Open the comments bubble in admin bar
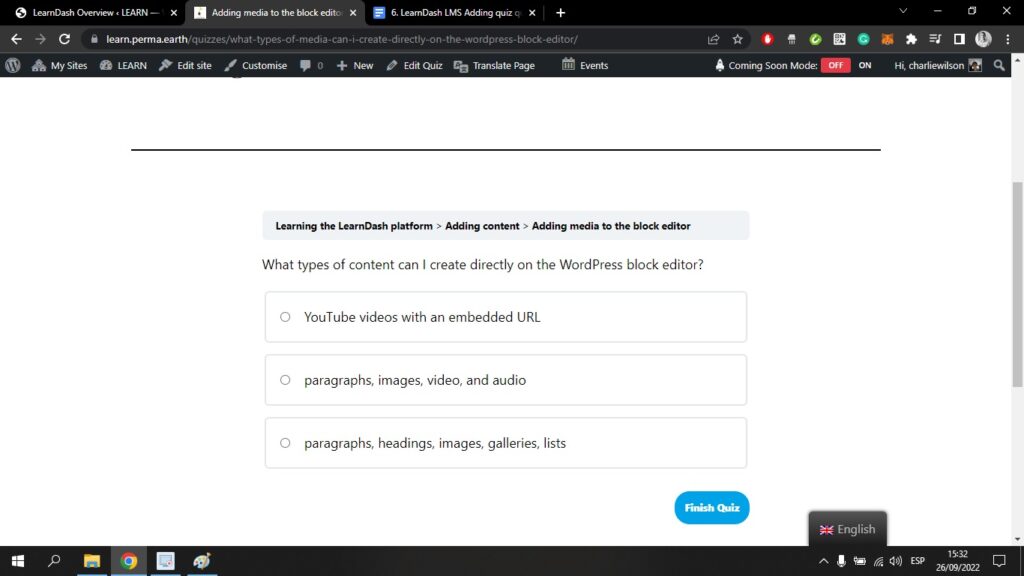1024x576 pixels. (311, 65)
